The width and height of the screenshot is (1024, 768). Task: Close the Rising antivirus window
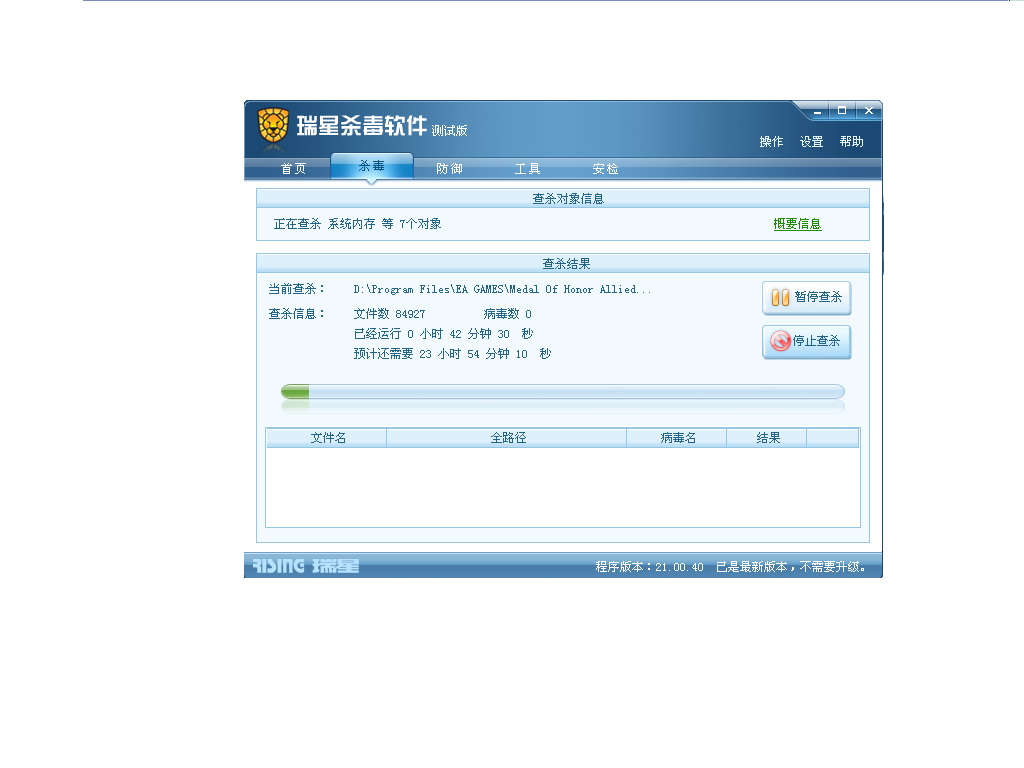(x=869, y=111)
